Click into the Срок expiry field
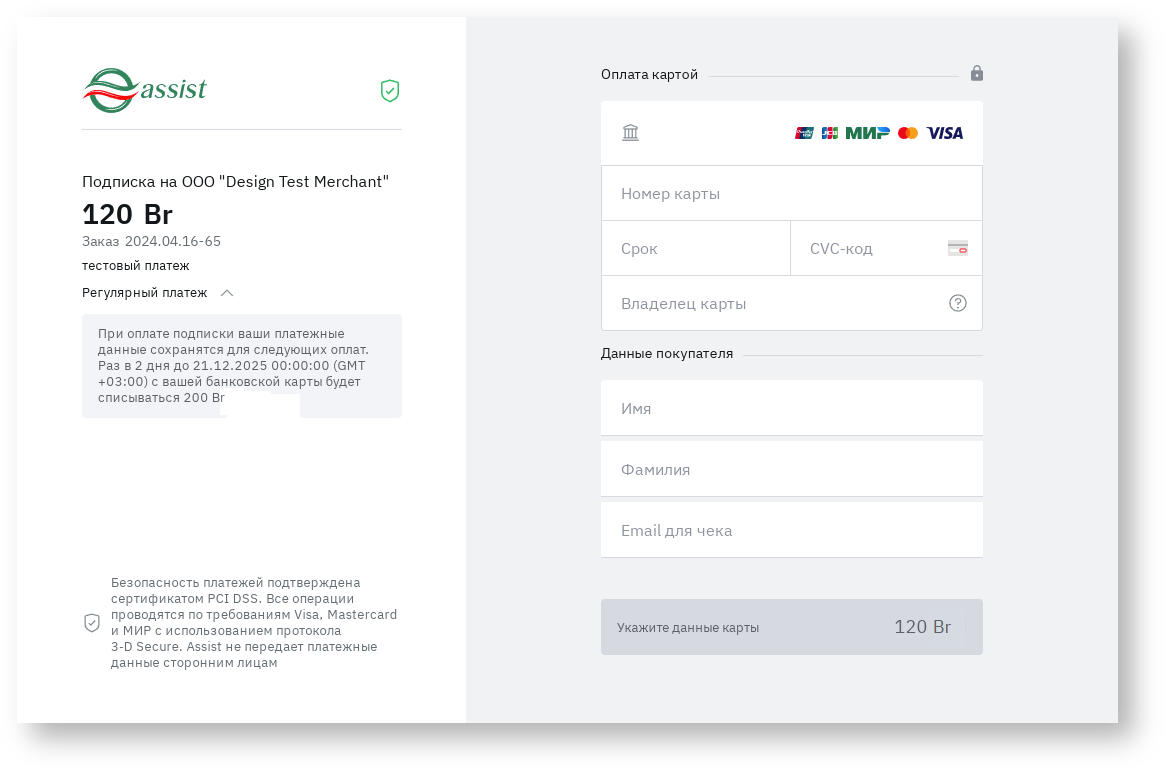The image size is (1166, 771). (x=695, y=249)
